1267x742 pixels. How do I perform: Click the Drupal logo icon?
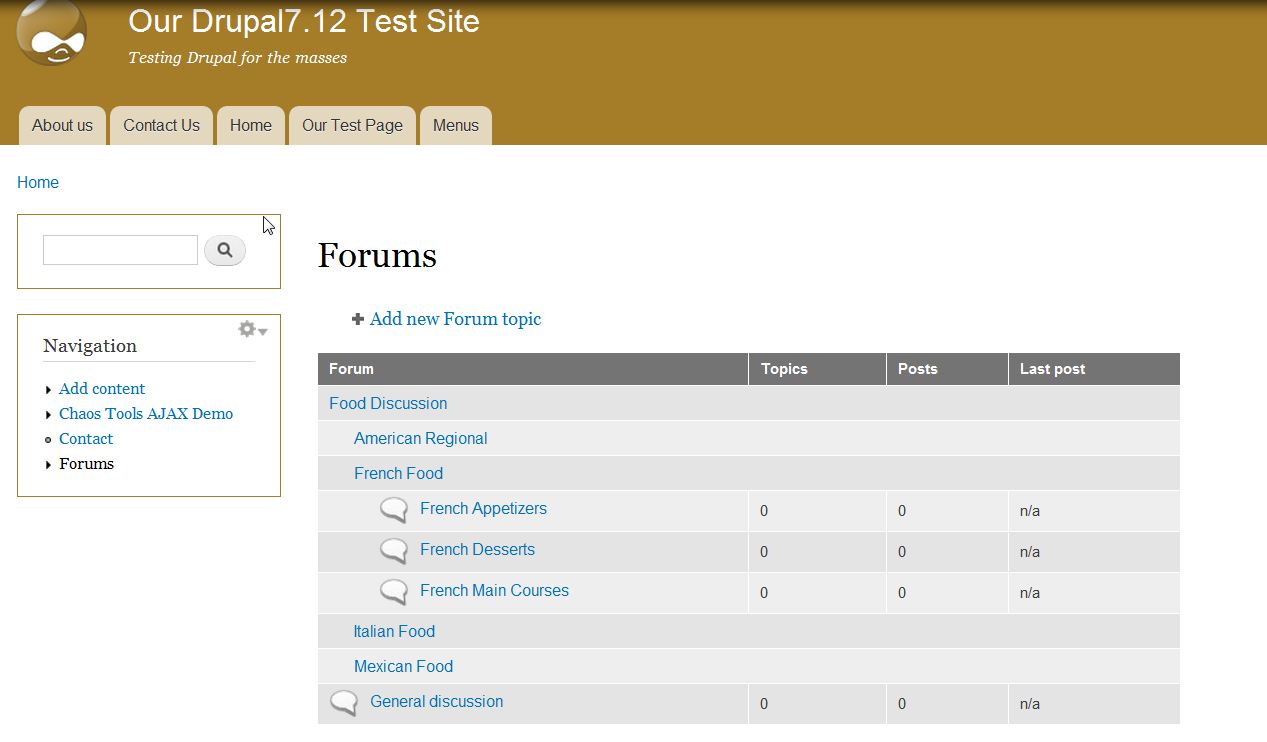(x=51, y=32)
